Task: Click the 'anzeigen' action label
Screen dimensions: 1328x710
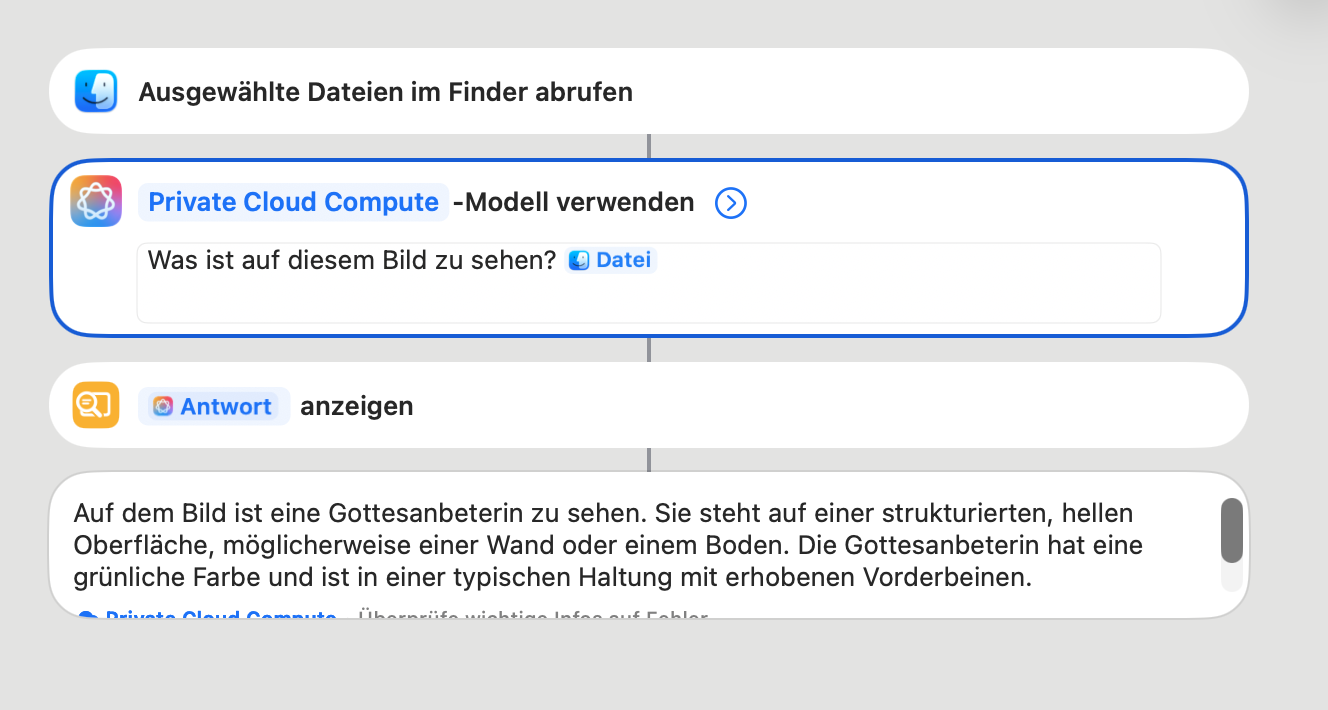Action: coord(357,406)
